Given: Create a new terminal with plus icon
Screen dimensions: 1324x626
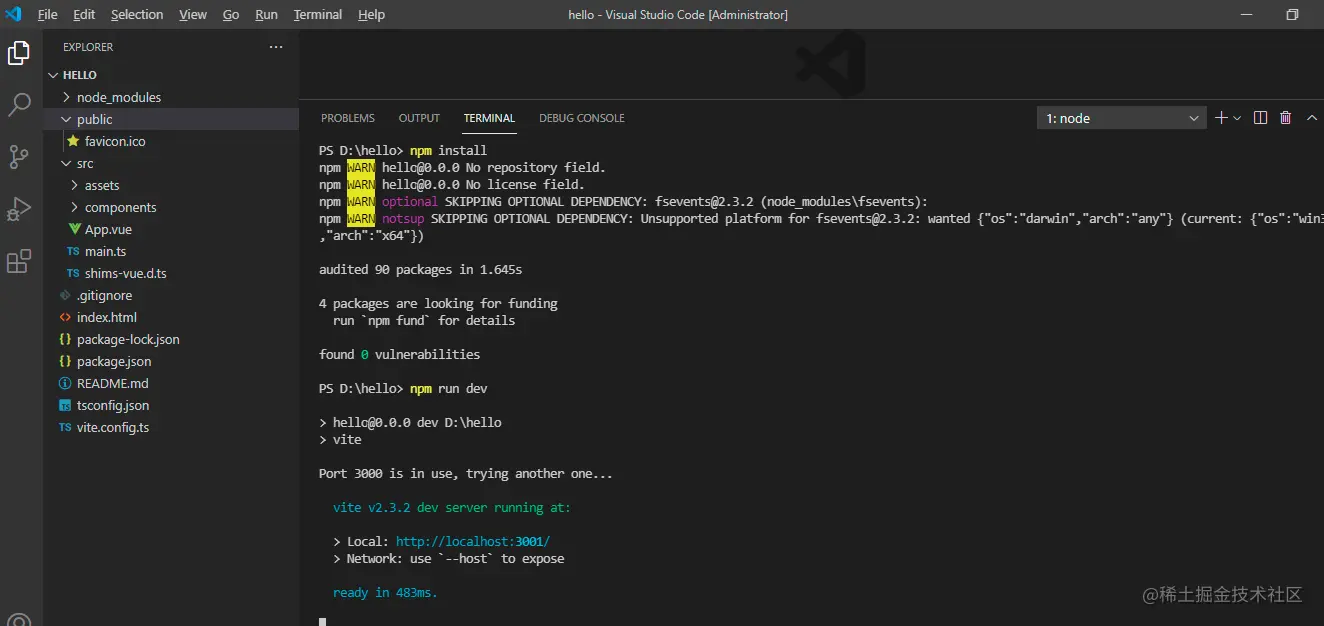Looking at the screenshot, I should 1221,118.
